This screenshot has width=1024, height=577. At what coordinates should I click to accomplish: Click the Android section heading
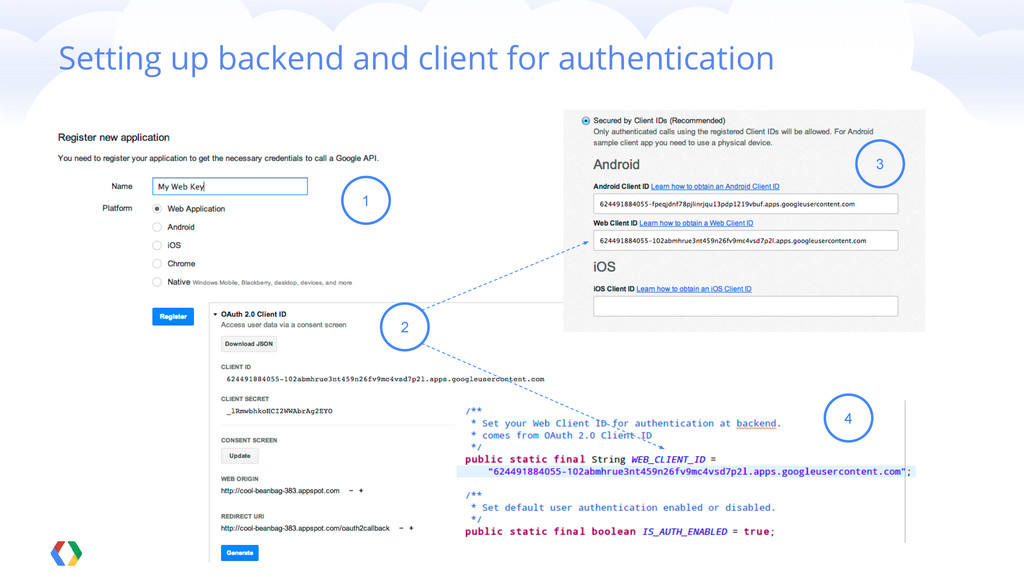(x=616, y=164)
